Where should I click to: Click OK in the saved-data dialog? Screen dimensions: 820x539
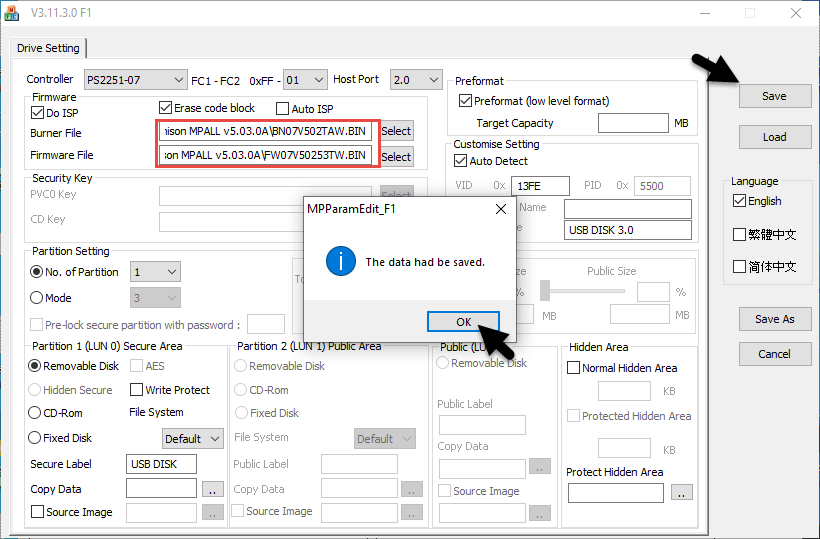463,322
